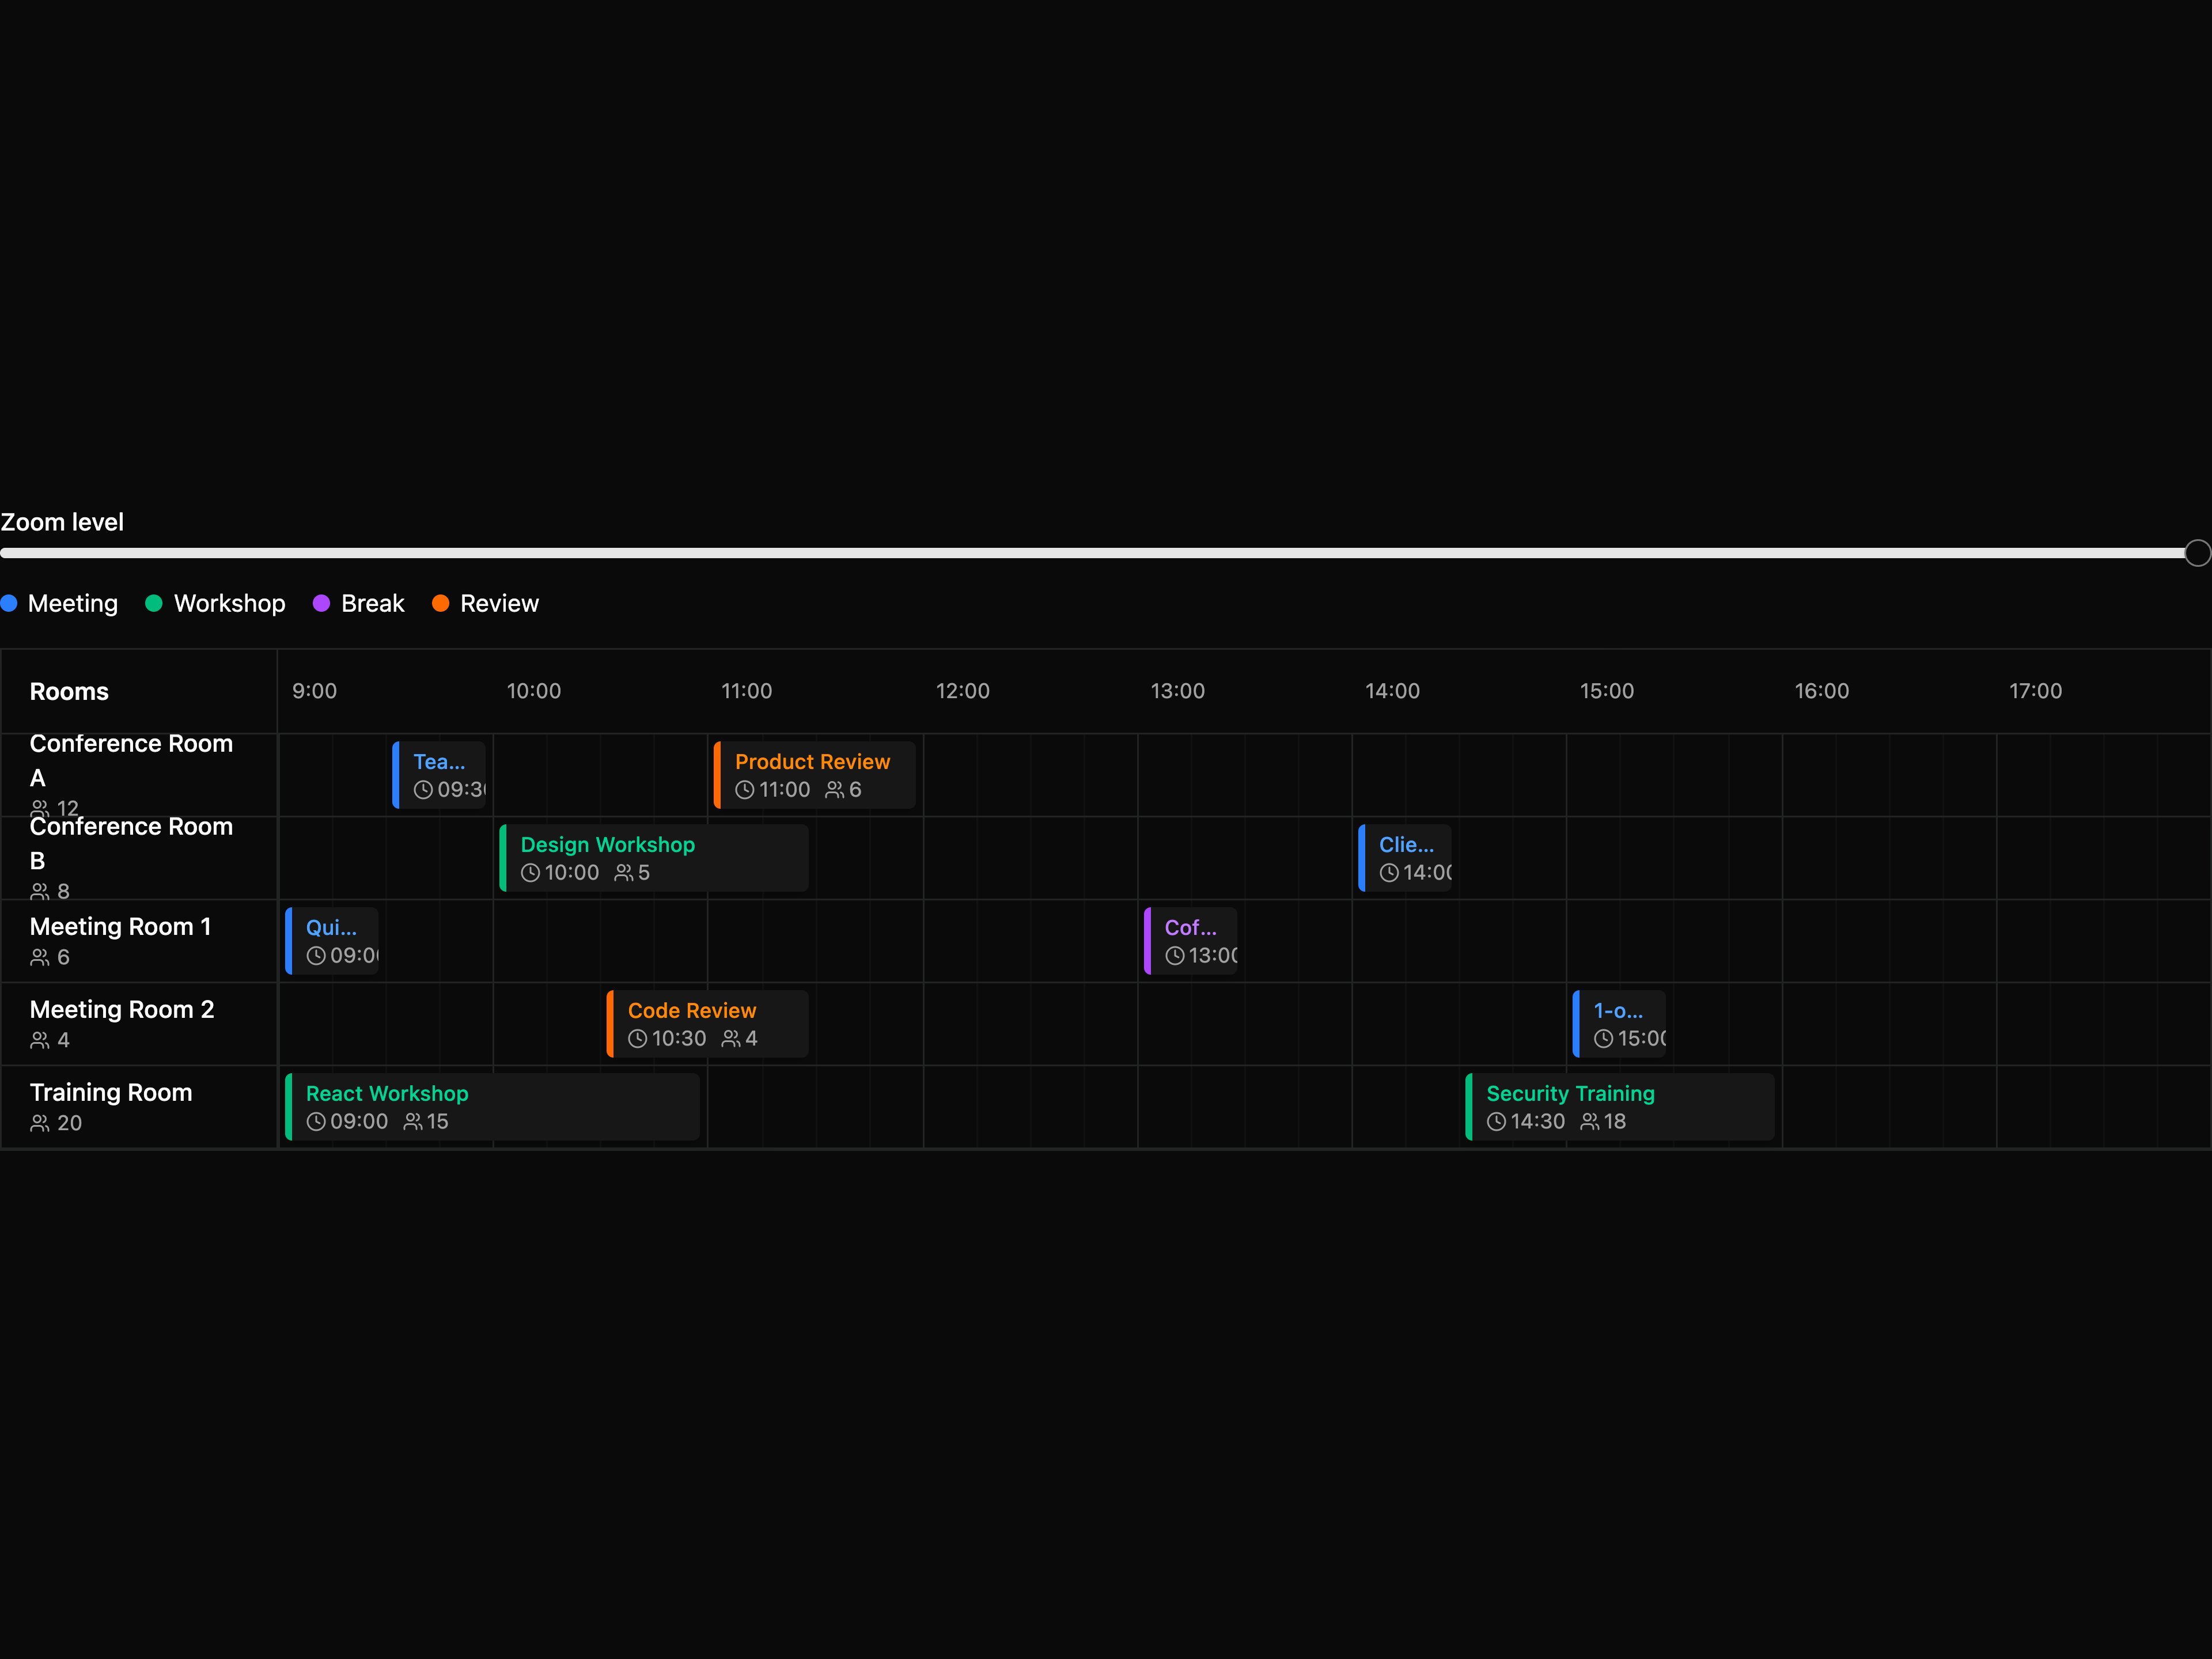Select the 1-o... event at 15:00
This screenshot has height=1659, width=2212.
[1619, 1024]
